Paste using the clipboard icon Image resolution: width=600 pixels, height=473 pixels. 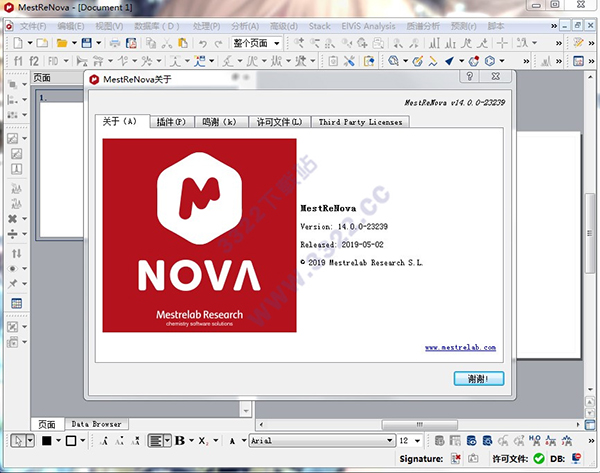tap(183, 43)
